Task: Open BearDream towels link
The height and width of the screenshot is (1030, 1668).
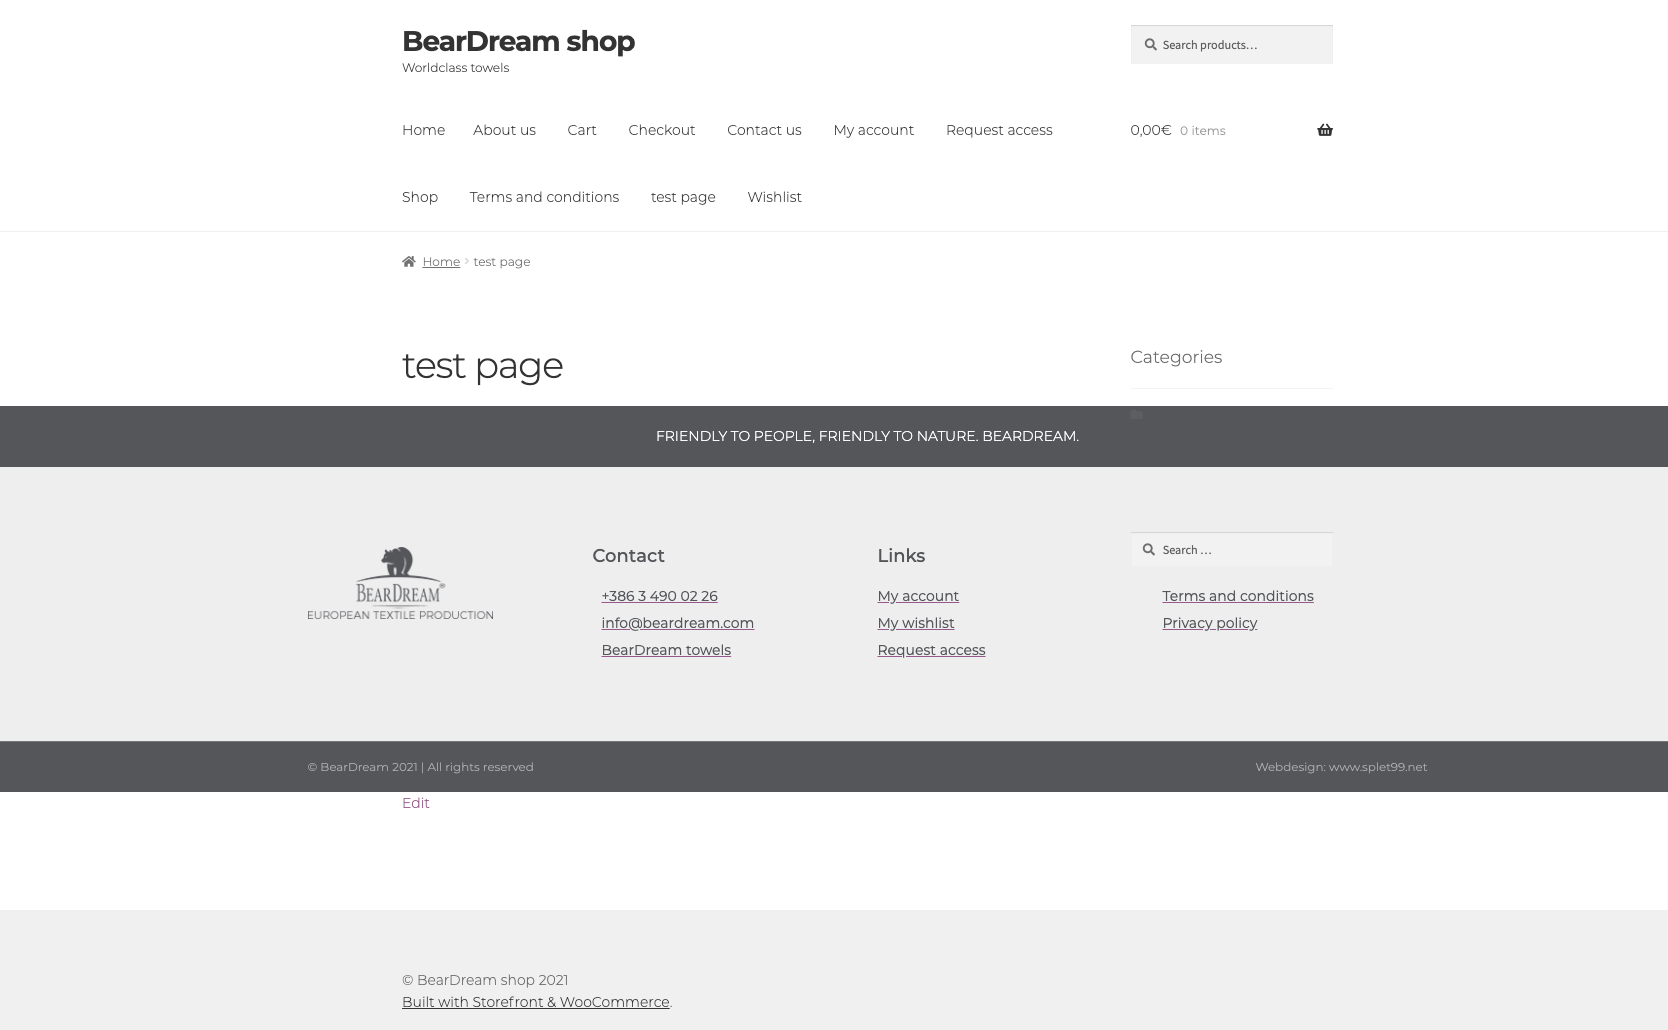Action: [666, 650]
